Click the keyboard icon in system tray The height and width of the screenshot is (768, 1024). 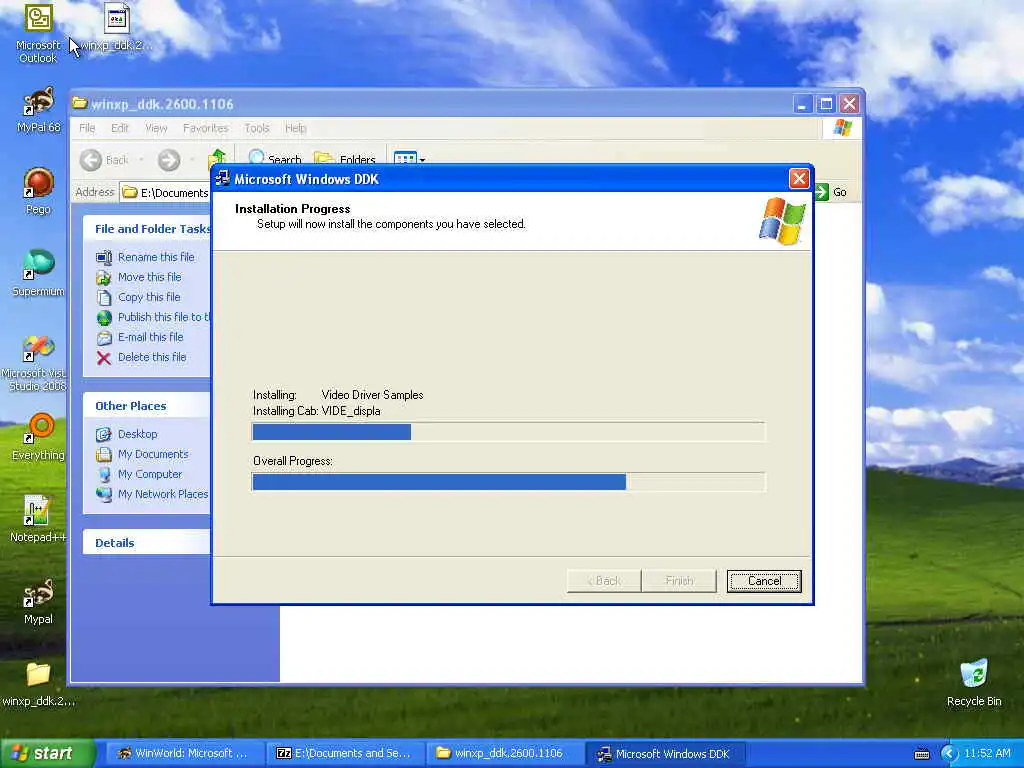(x=921, y=754)
